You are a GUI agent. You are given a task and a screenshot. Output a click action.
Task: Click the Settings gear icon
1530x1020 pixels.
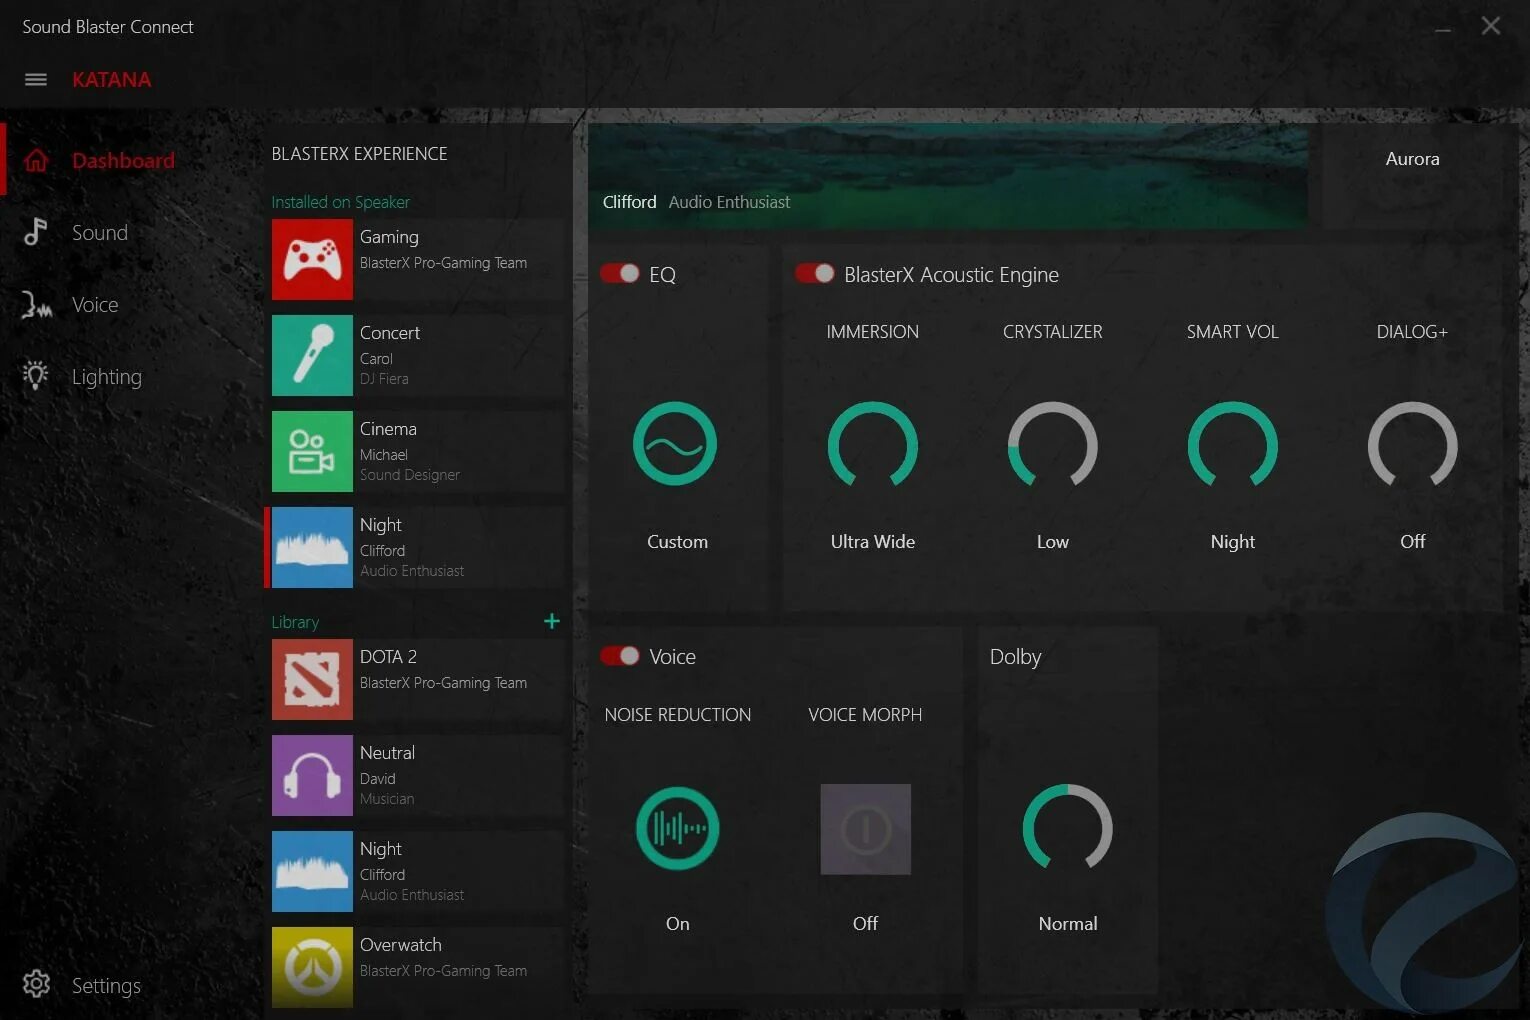pos(36,985)
